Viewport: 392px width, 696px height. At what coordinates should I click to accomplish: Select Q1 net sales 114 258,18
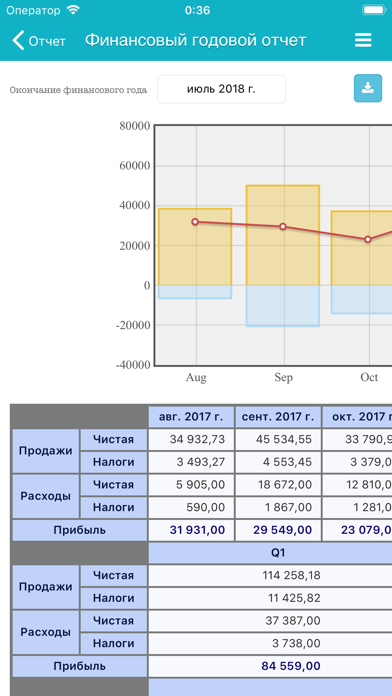(270, 575)
